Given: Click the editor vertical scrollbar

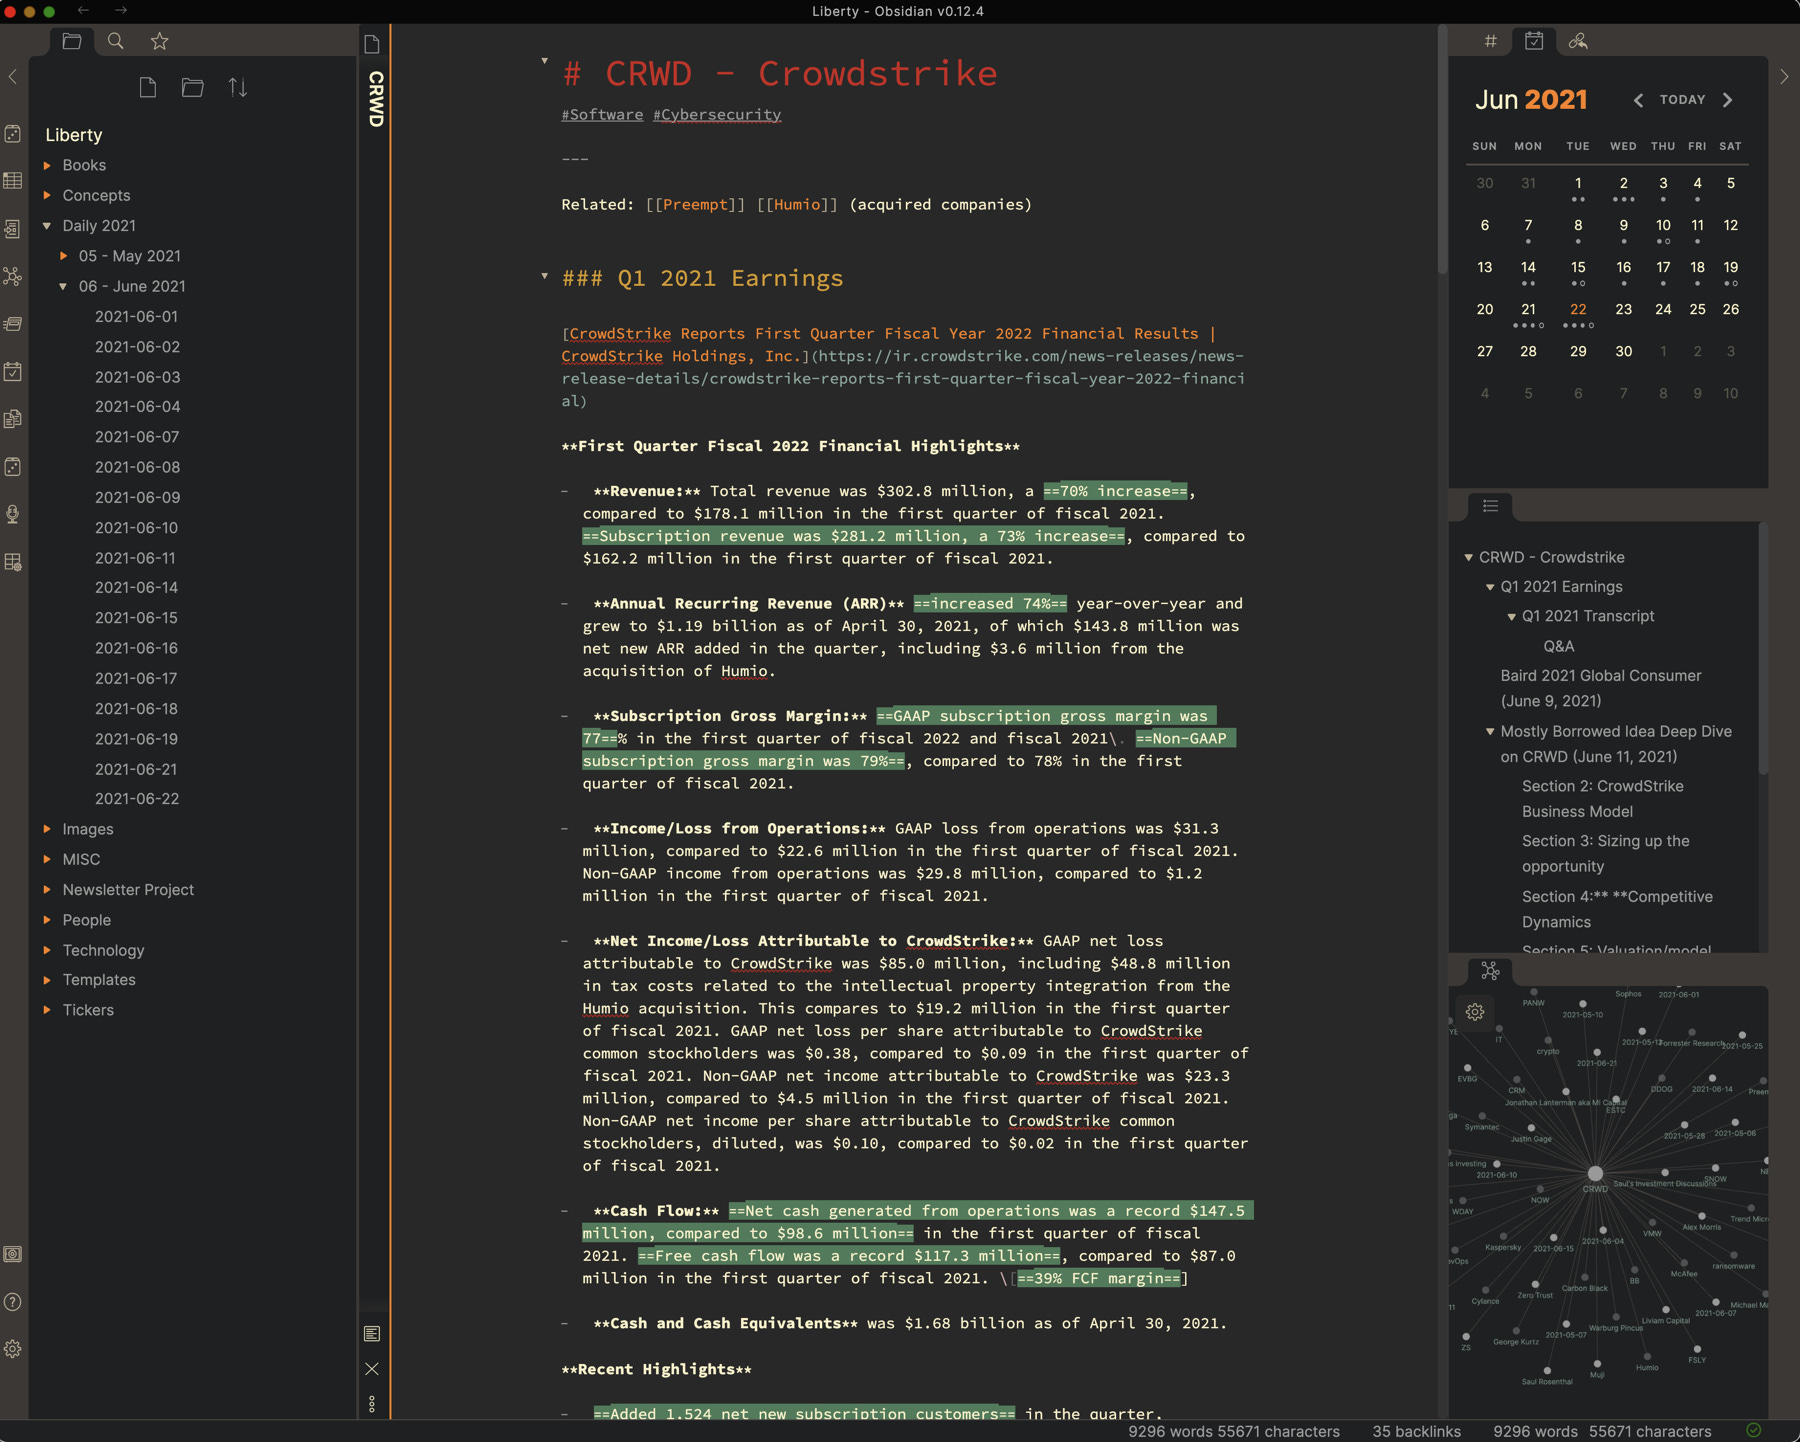Looking at the screenshot, I should point(1442,150).
